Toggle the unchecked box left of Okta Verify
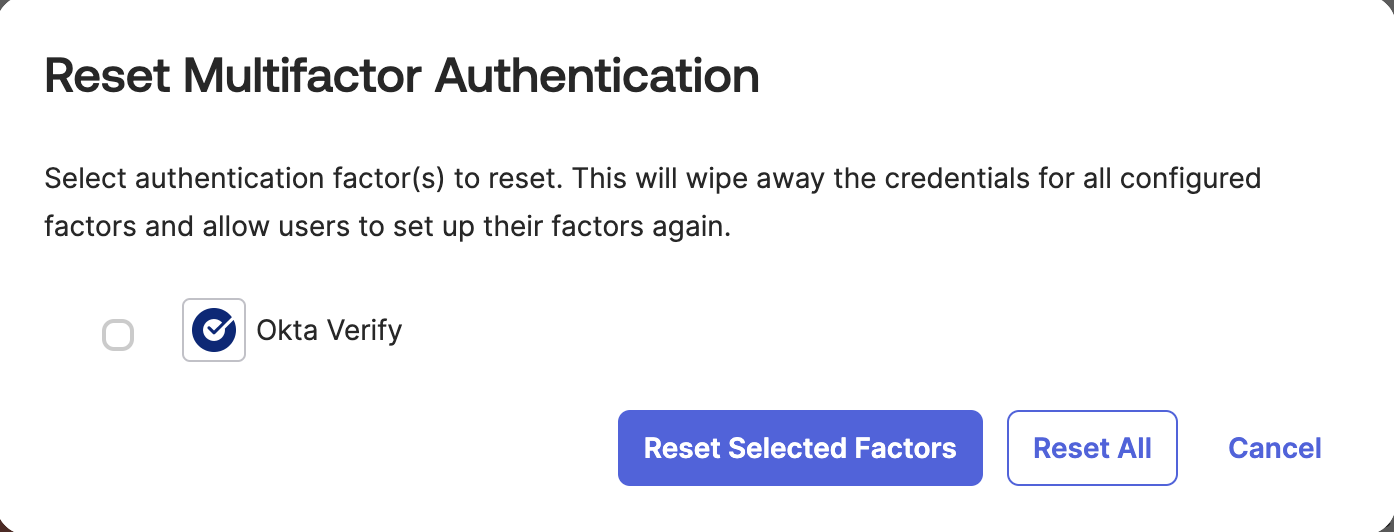This screenshot has height=532, width=1394. (118, 335)
